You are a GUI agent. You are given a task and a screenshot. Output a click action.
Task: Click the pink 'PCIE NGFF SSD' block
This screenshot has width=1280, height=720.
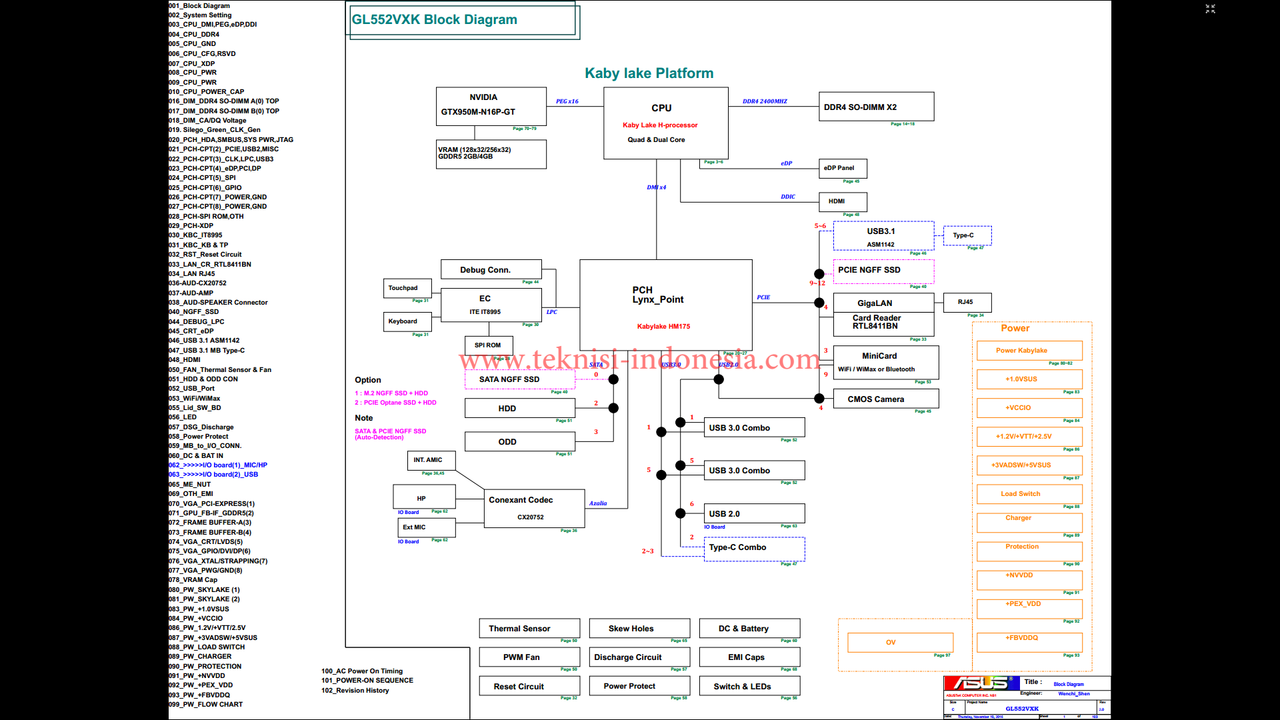click(x=884, y=271)
